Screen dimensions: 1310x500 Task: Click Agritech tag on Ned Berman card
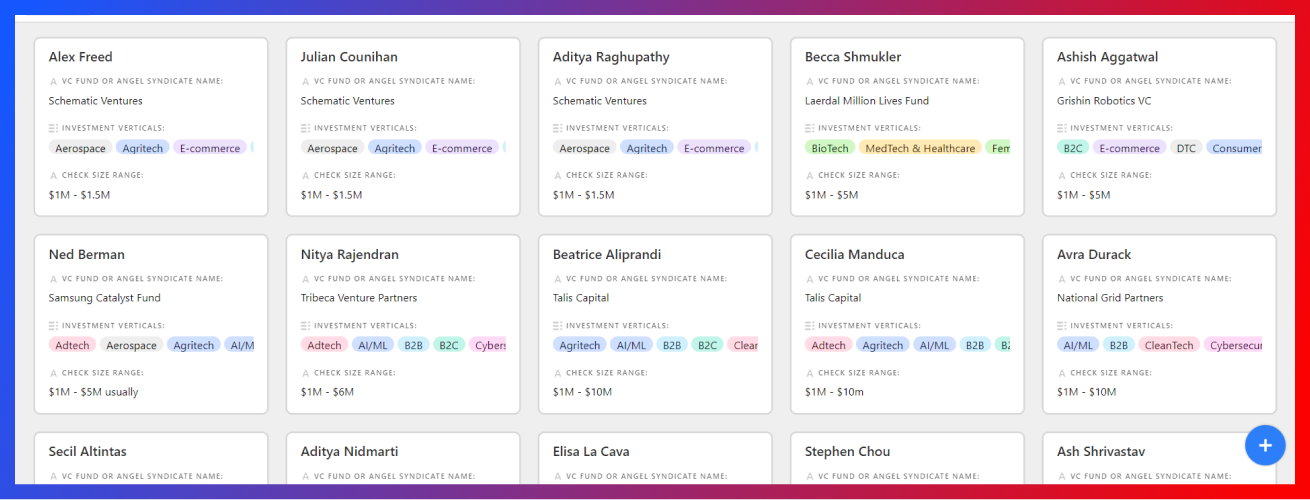[x=194, y=345]
